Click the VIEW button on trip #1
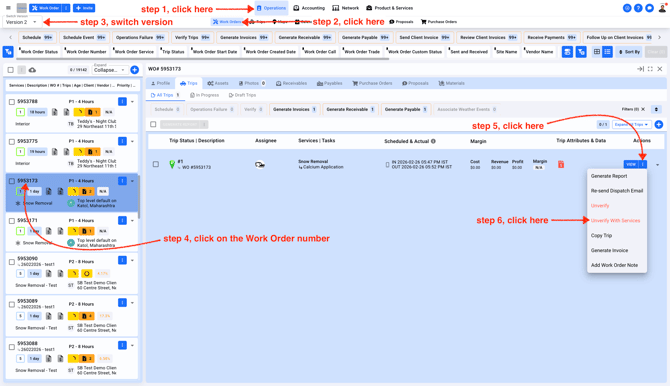 coord(631,164)
